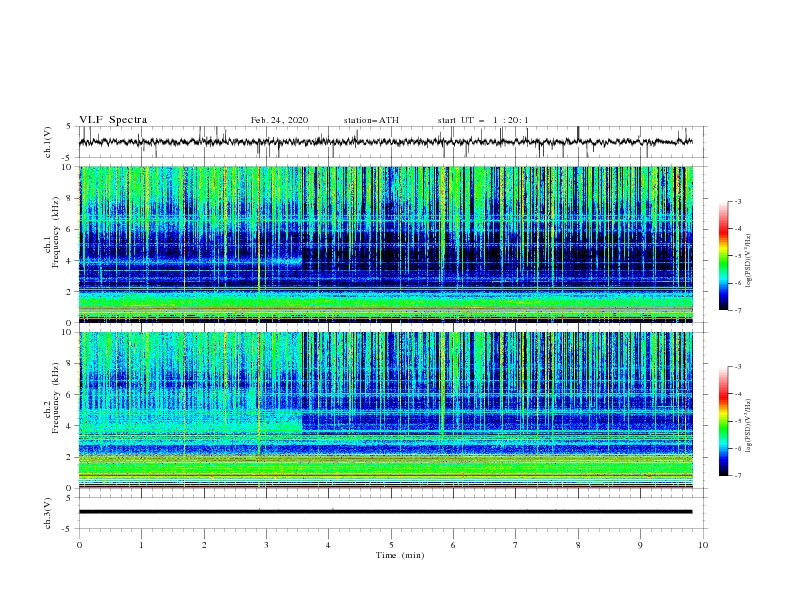Viewport: 792px width, 612px height.
Task: Click the ch.3 flat black voltage trace
Action: click(385, 512)
